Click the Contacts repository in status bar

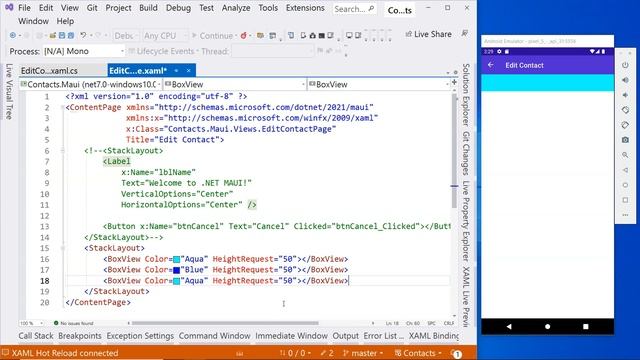(418, 353)
